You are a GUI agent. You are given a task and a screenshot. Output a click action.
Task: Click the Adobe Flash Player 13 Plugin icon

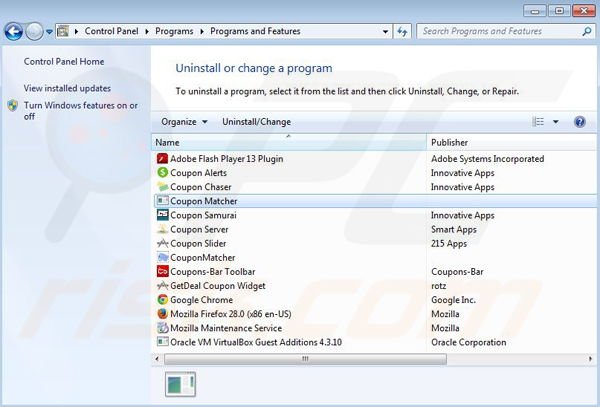click(163, 158)
